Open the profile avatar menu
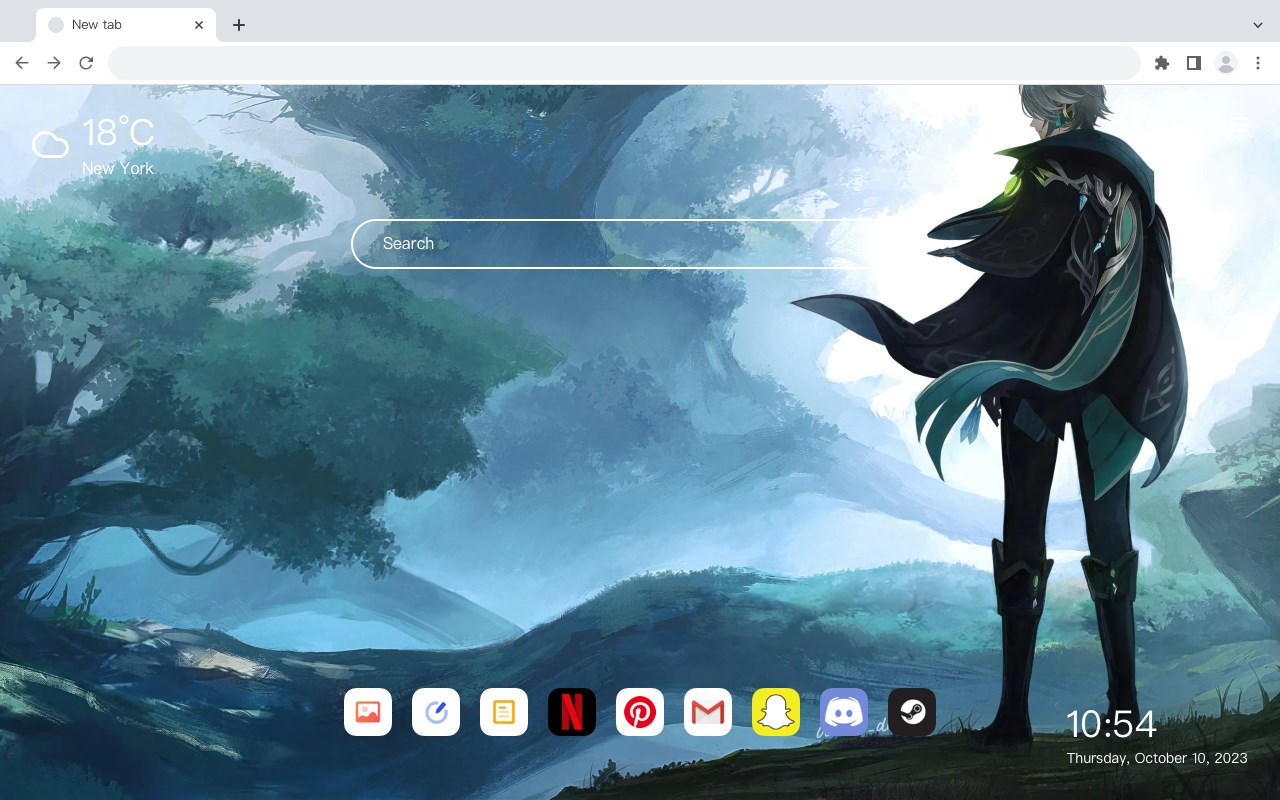Screen dimensions: 1280x800 pos(1225,63)
